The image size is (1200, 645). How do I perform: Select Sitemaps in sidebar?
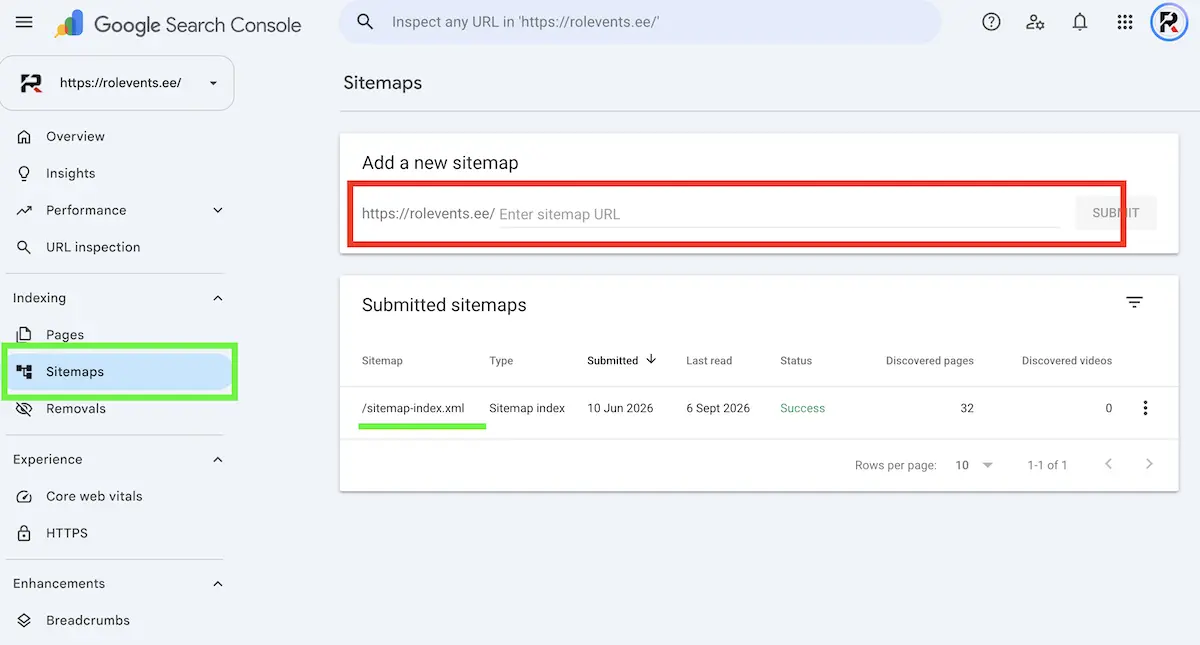pos(119,372)
